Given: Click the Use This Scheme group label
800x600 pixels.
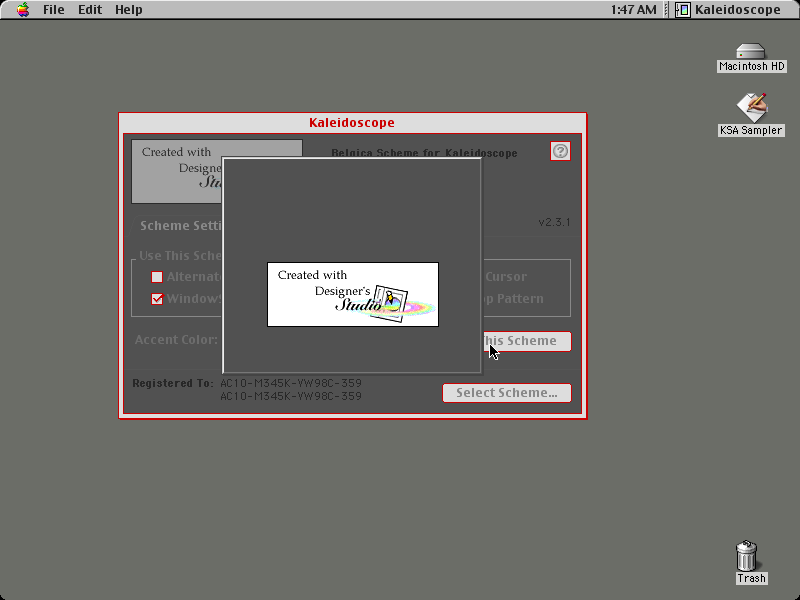Looking at the screenshot, I should point(181,256).
